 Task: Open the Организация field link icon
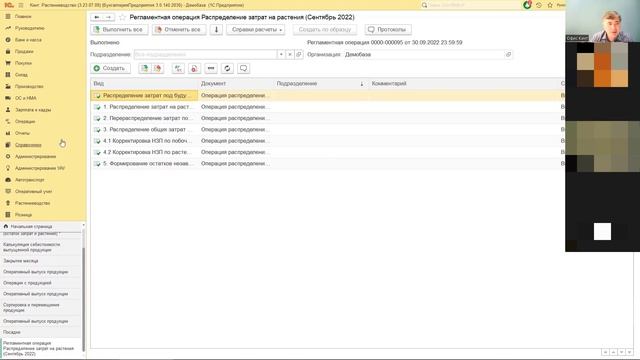tap(508, 54)
